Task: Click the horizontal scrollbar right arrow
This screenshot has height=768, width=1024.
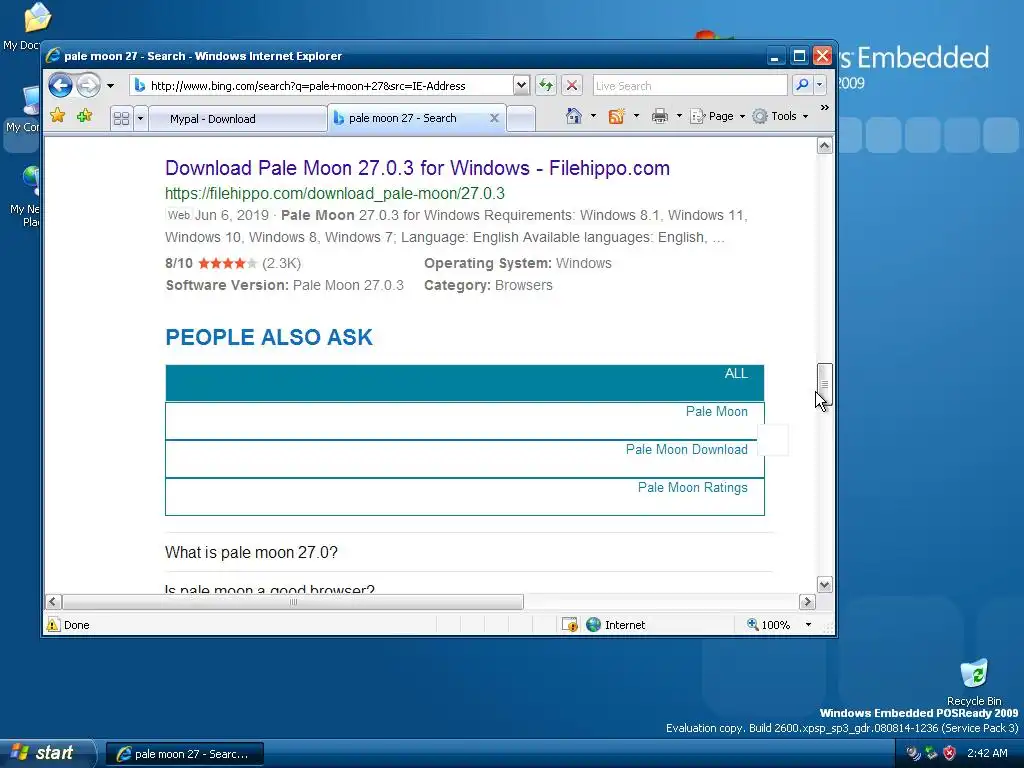Action: click(807, 601)
